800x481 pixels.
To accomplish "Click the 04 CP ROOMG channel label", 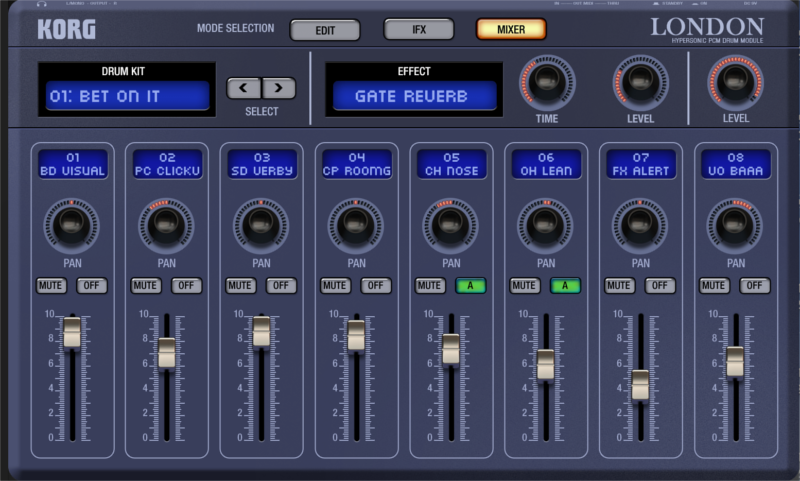I will pyautogui.click(x=357, y=164).
